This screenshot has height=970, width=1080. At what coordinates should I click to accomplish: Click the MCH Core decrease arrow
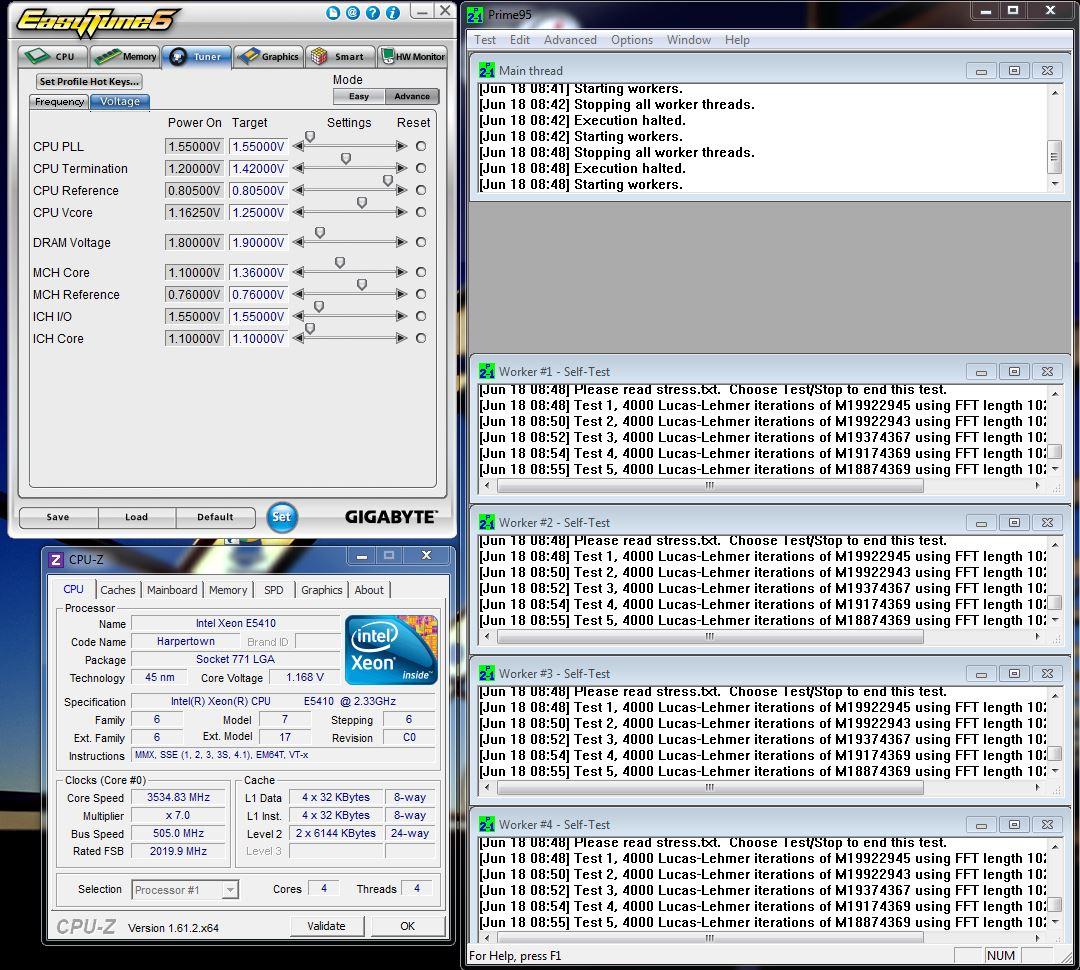[298, 272]
